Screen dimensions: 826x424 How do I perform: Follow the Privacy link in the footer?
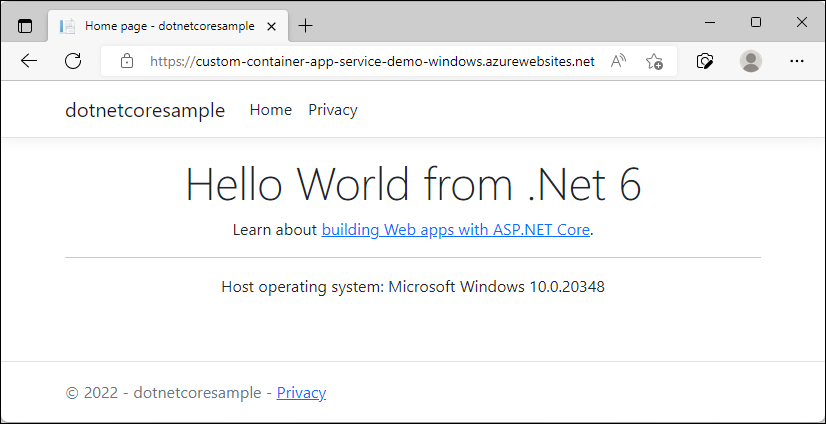[x=301, y=393]
